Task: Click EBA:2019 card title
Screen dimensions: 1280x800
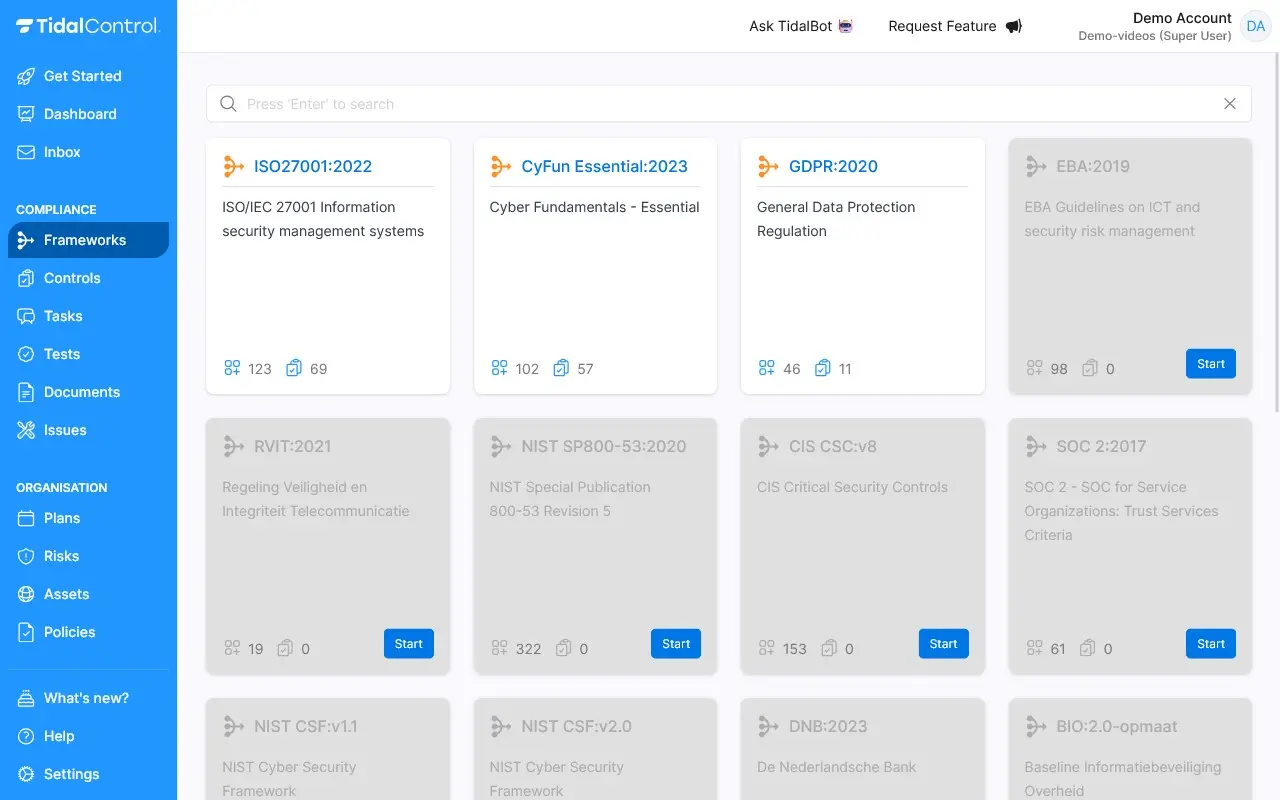Action: 1093,167
